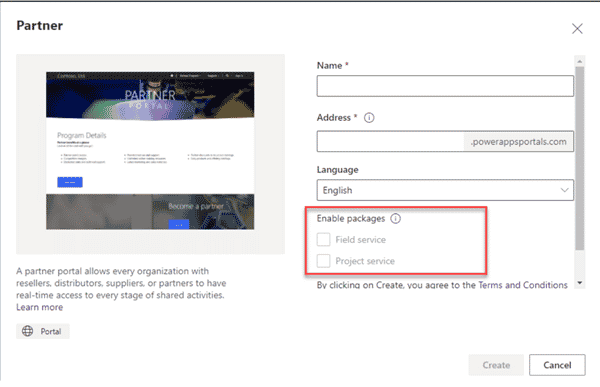Click the Language chevron arrow
Image resolution: width=600 pixels, height=387 pixels.
564,190
